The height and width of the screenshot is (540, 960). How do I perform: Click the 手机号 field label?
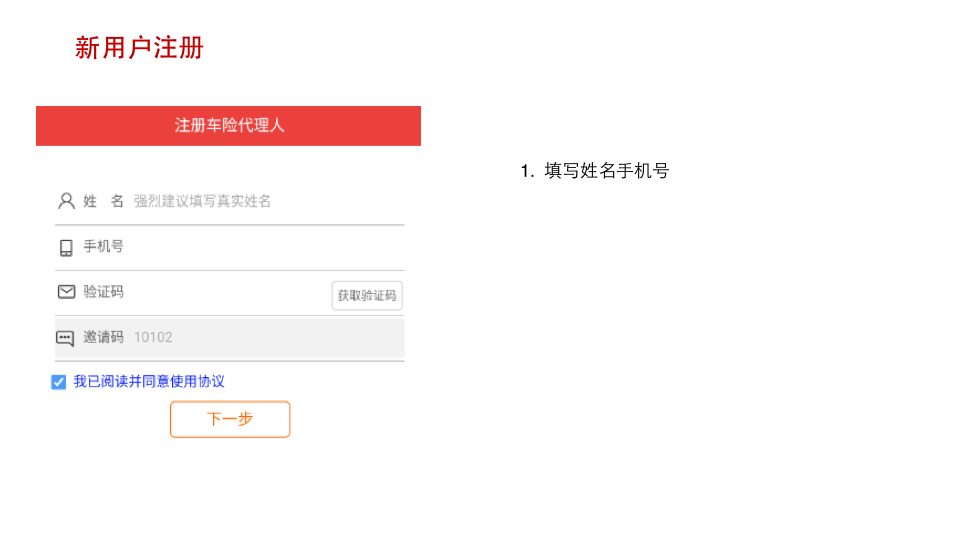(x=103, y=247)
